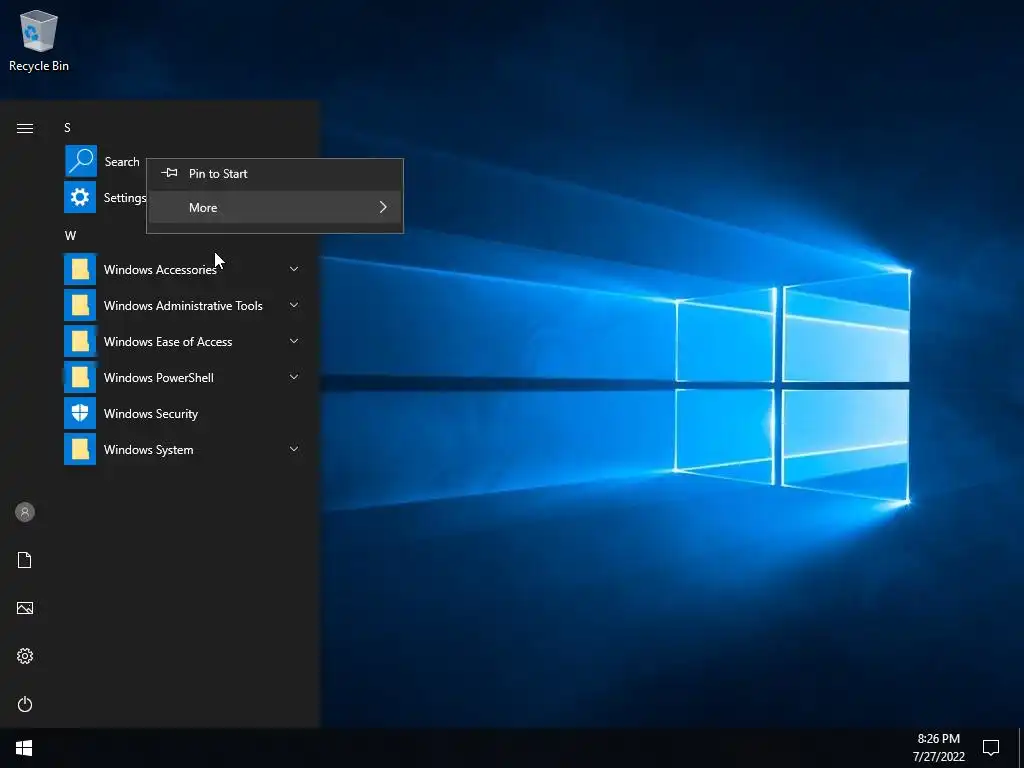Screen dimensions: 1024x768
Task: Click the date 7/27/2022 on taskbar
Action: [938, 757]
